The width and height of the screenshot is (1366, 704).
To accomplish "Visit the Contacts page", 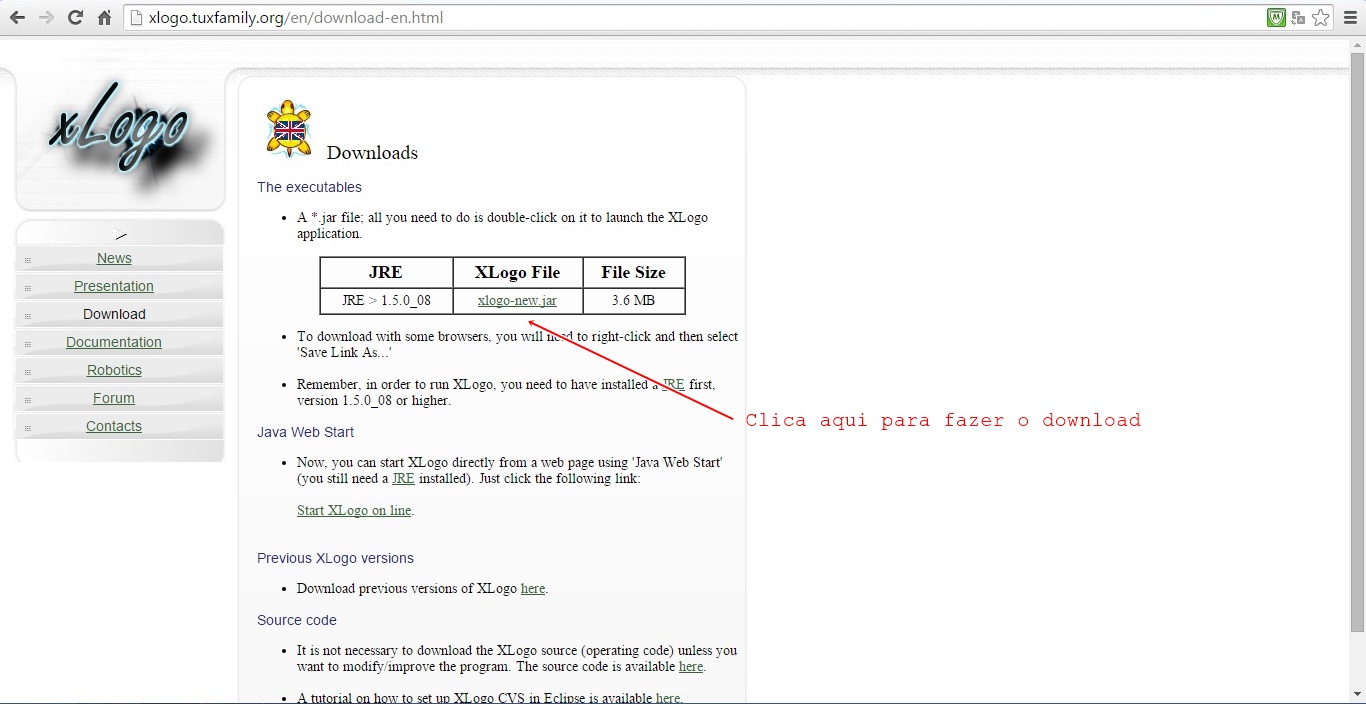I will coord(113,426).
